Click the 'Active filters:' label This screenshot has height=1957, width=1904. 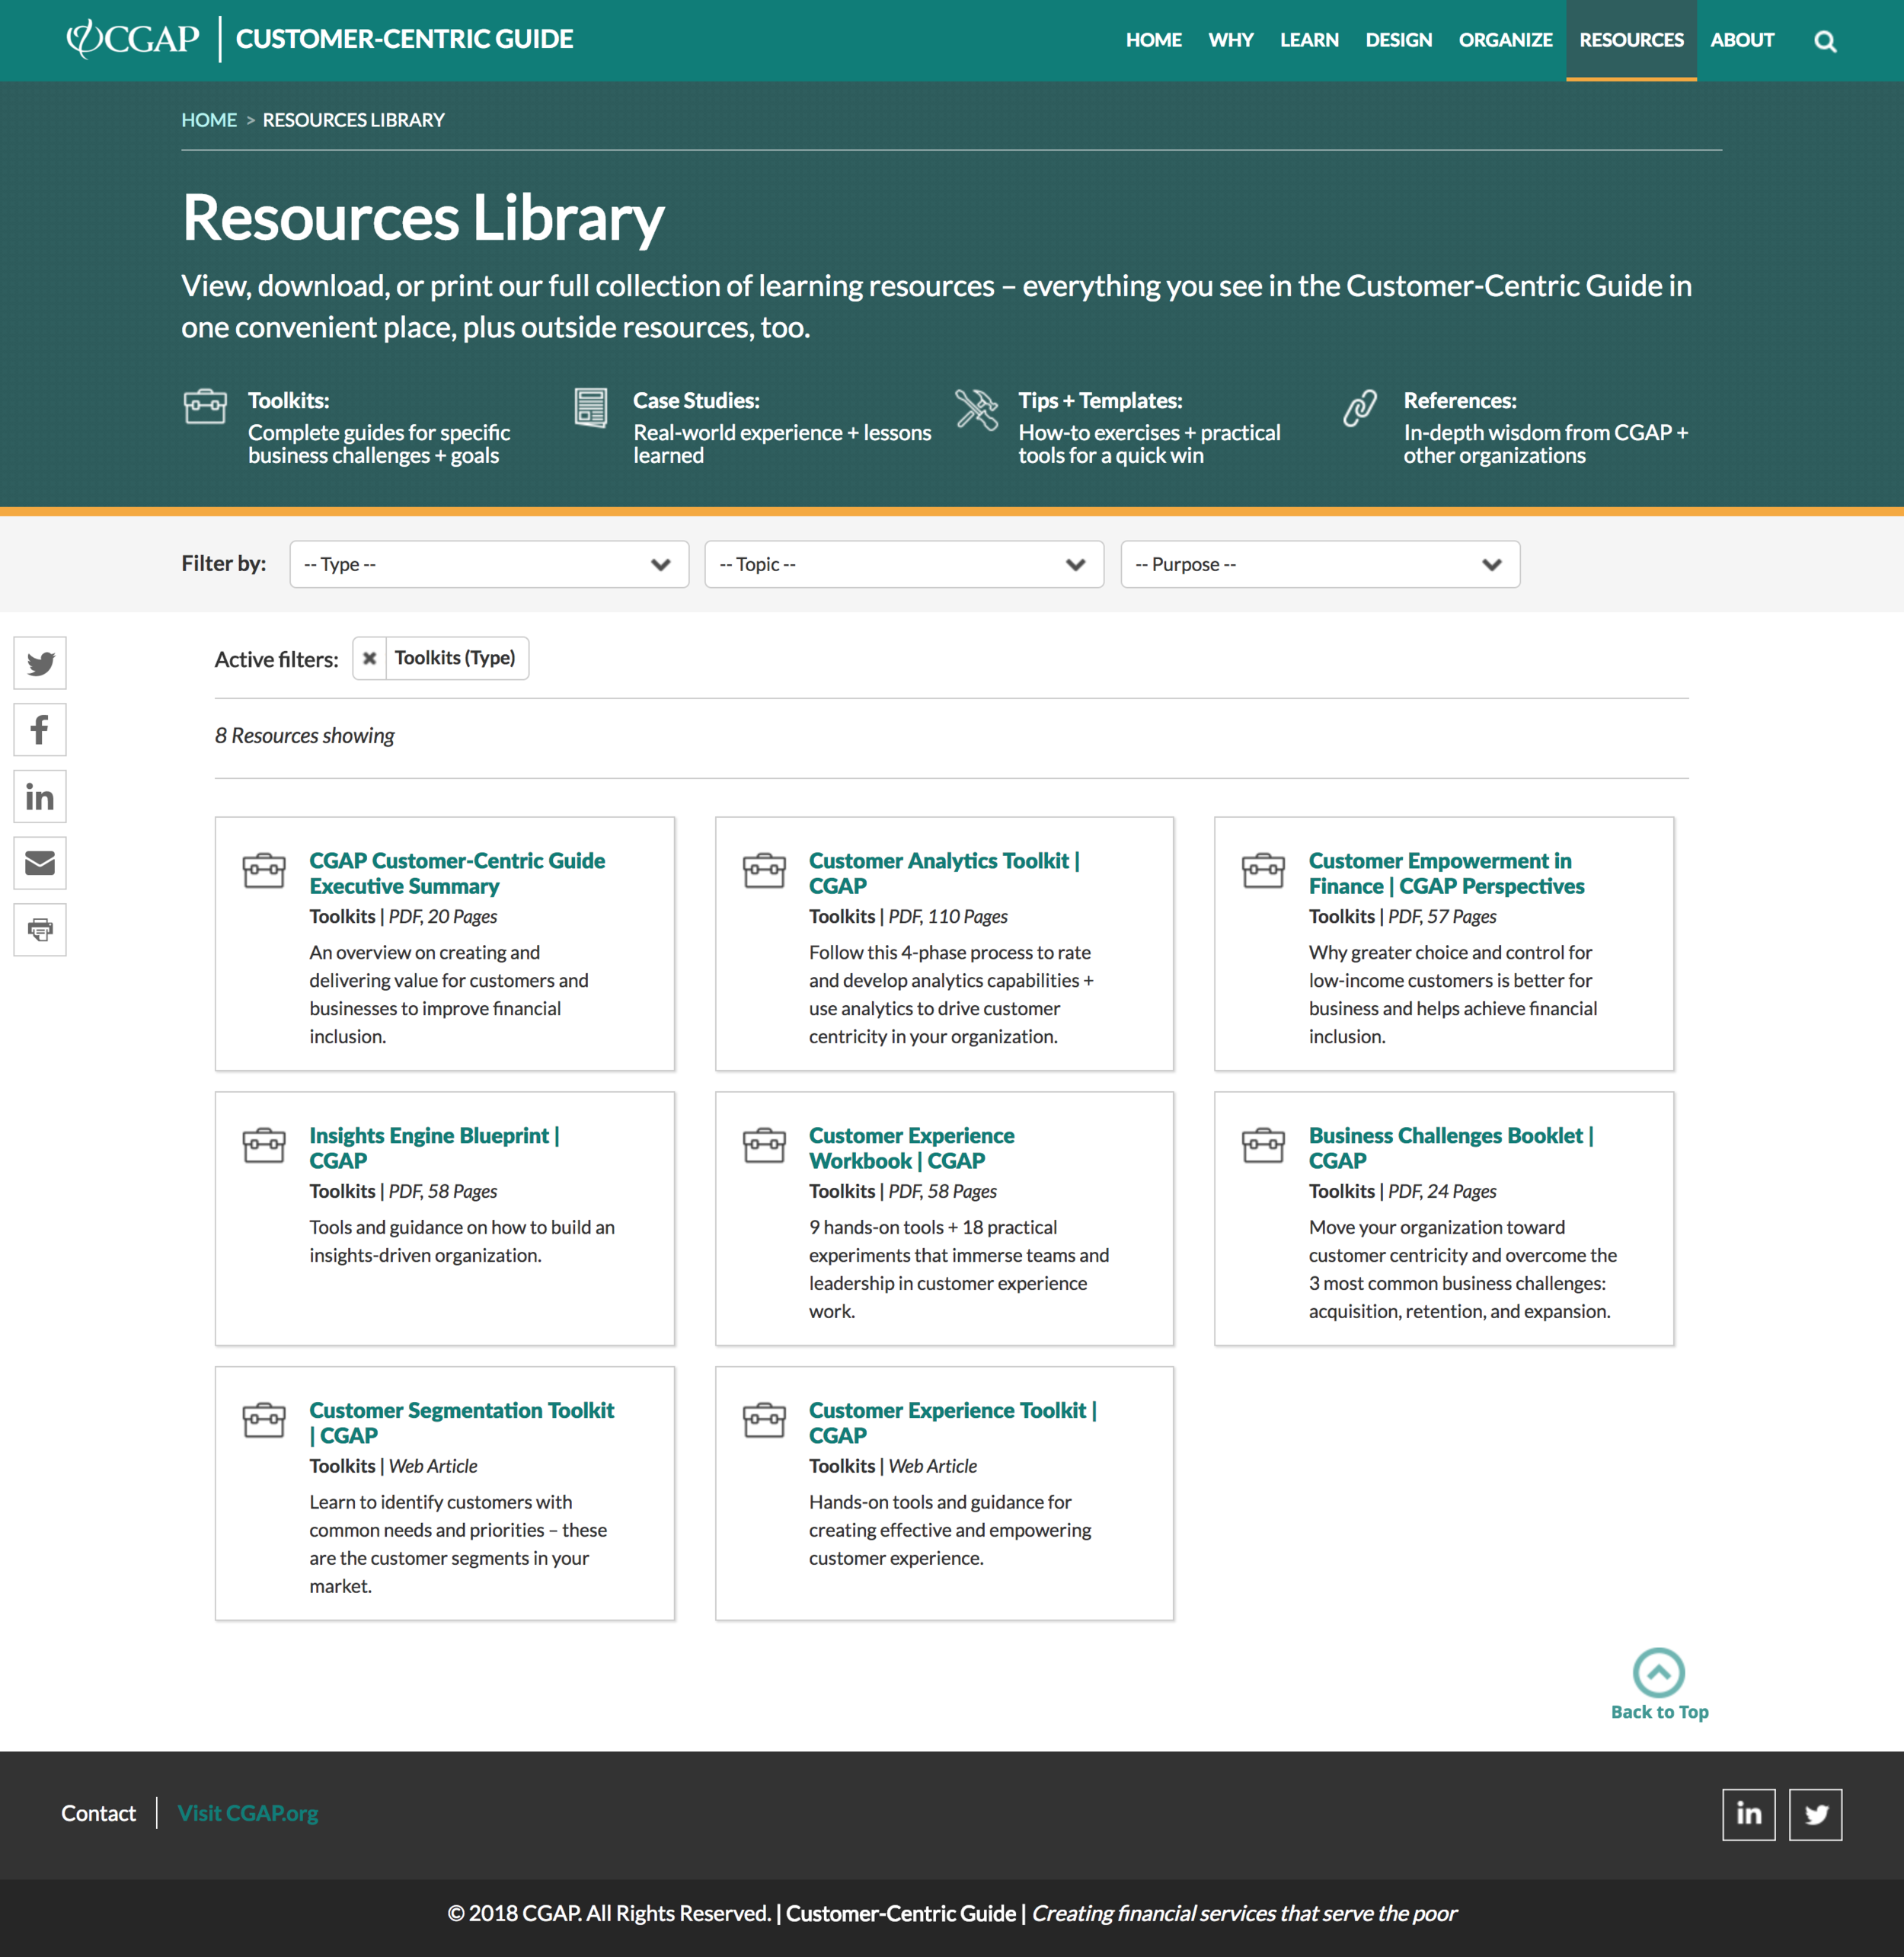point(276,660)
